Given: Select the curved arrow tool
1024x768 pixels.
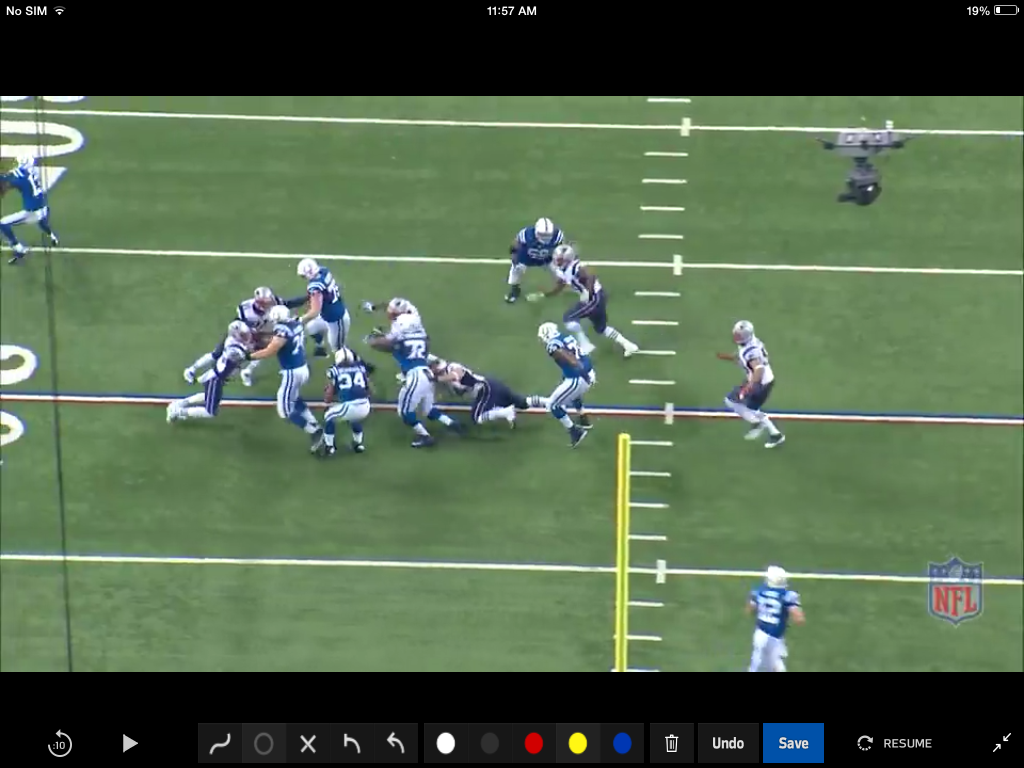Looking at the screenshot, I should 396,743.
